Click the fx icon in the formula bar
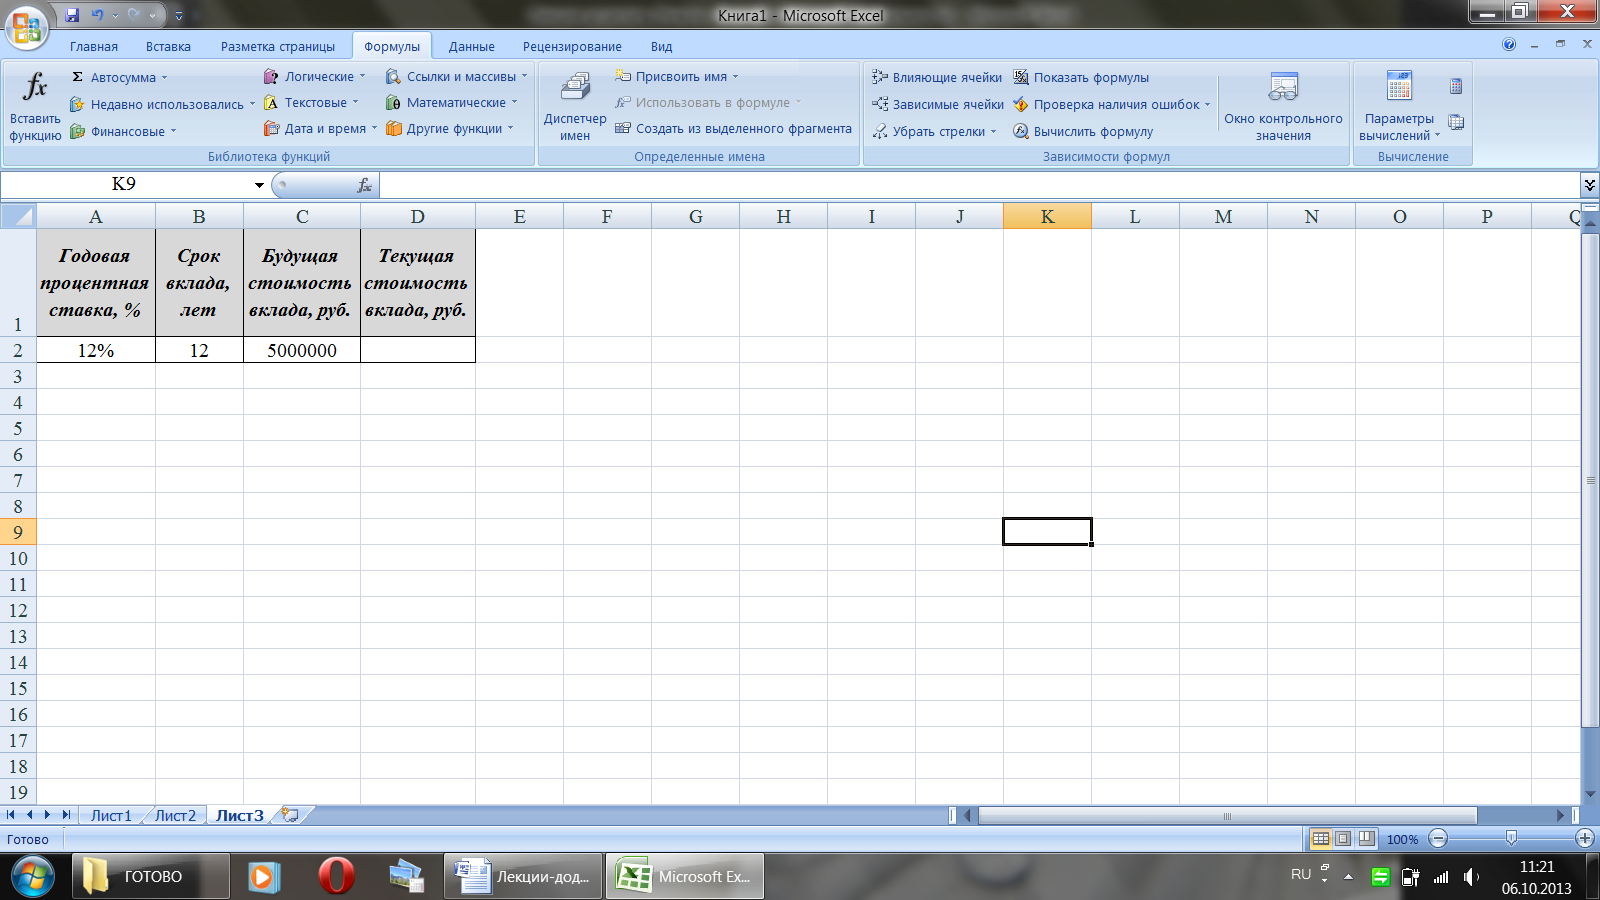Screen dimensions: 1600x900 click(x=365, y=185)
